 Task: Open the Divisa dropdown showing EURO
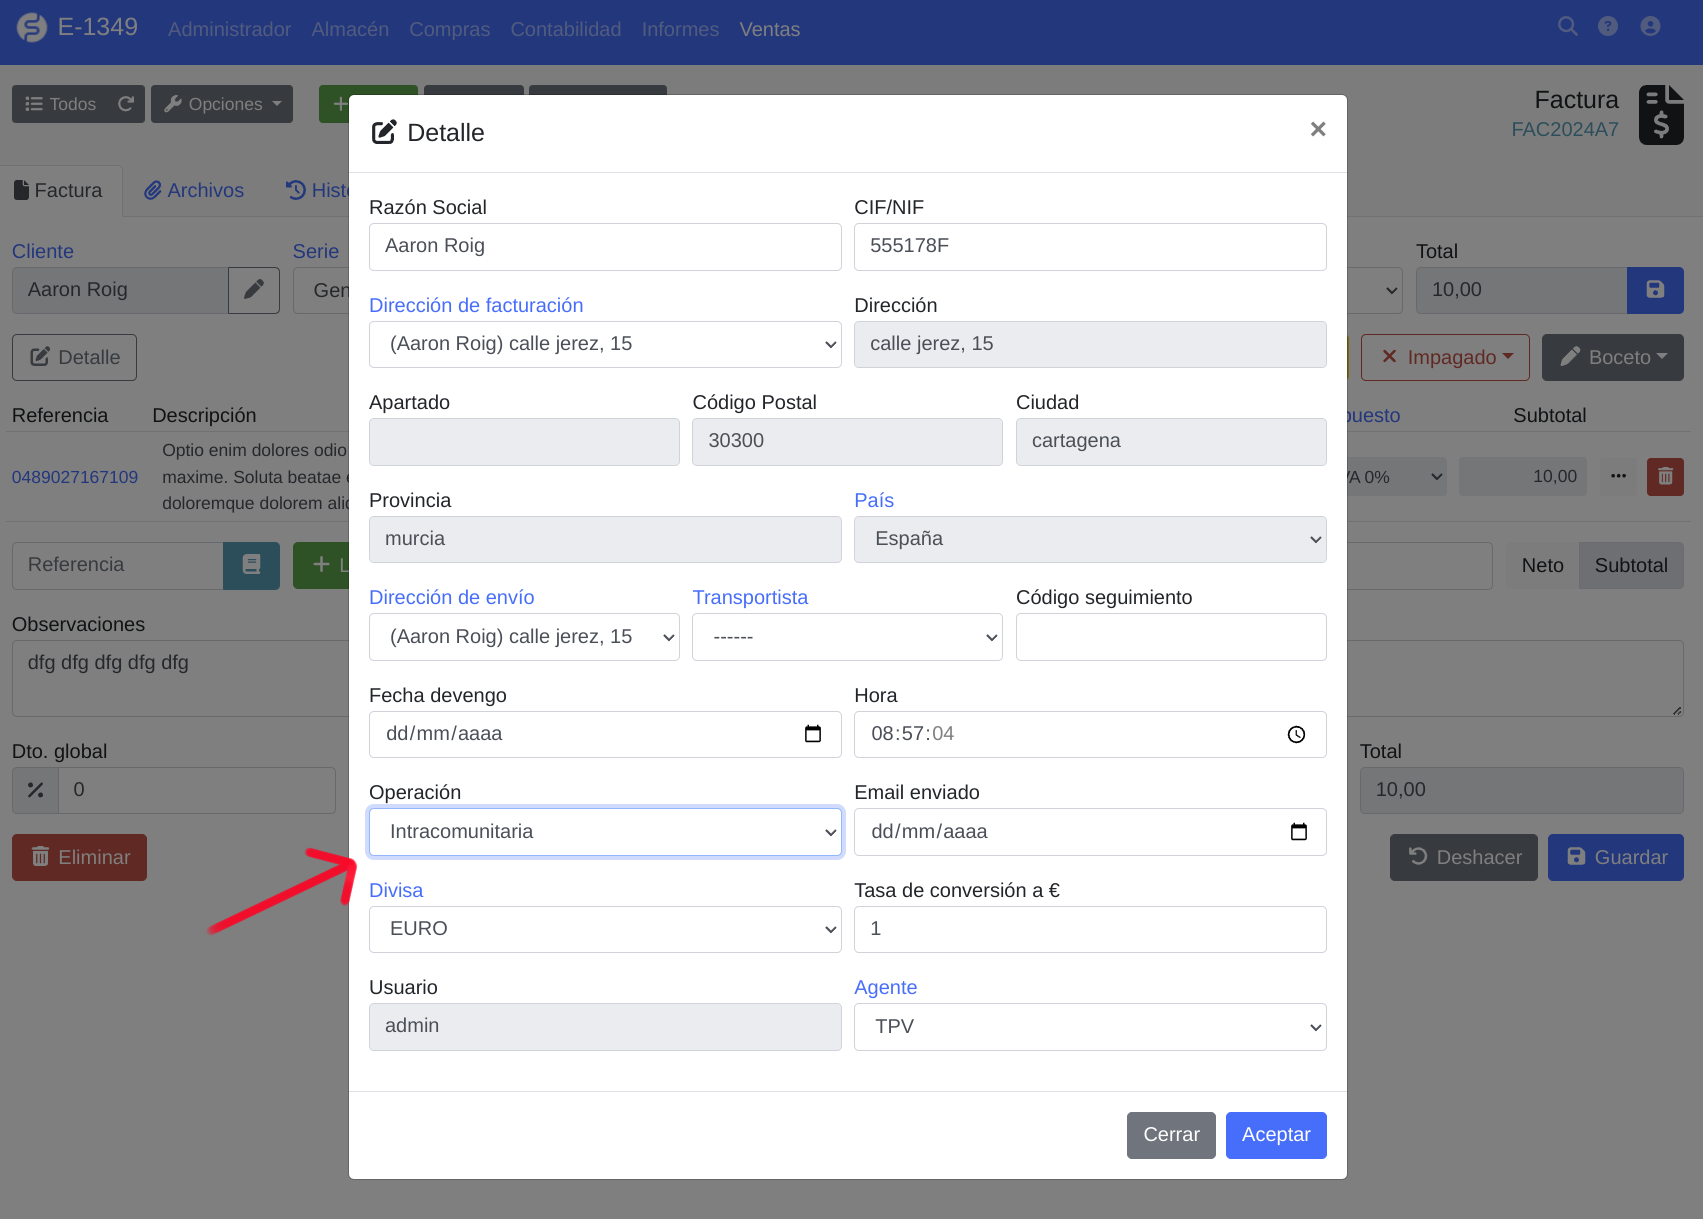[605, 929]
